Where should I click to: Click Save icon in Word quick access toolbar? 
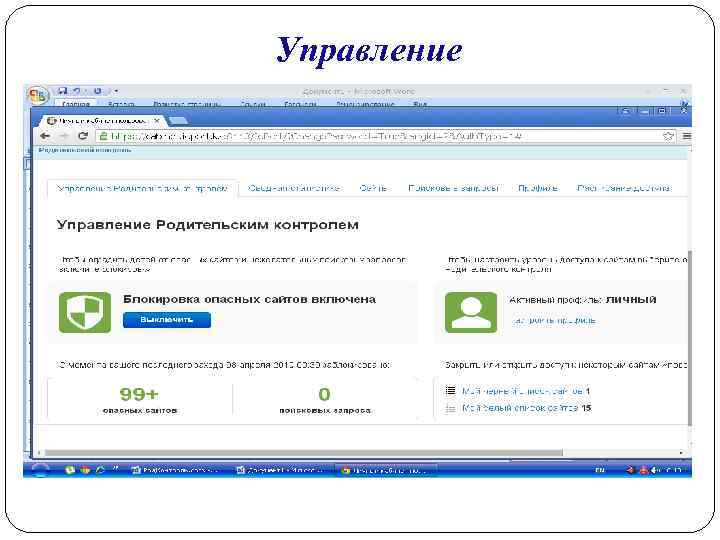[62, 91]
